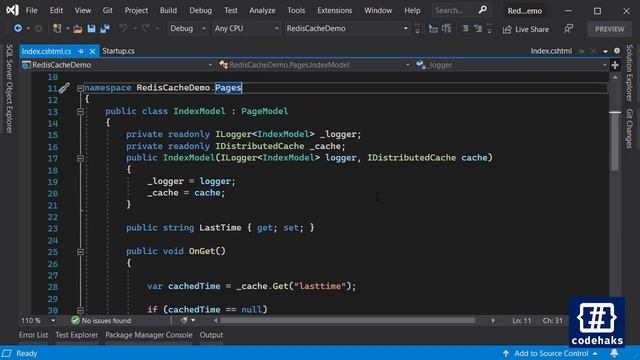Screen dimensions: 640x360
Task: Click the search magnifier icon
Action: (482, 10)
